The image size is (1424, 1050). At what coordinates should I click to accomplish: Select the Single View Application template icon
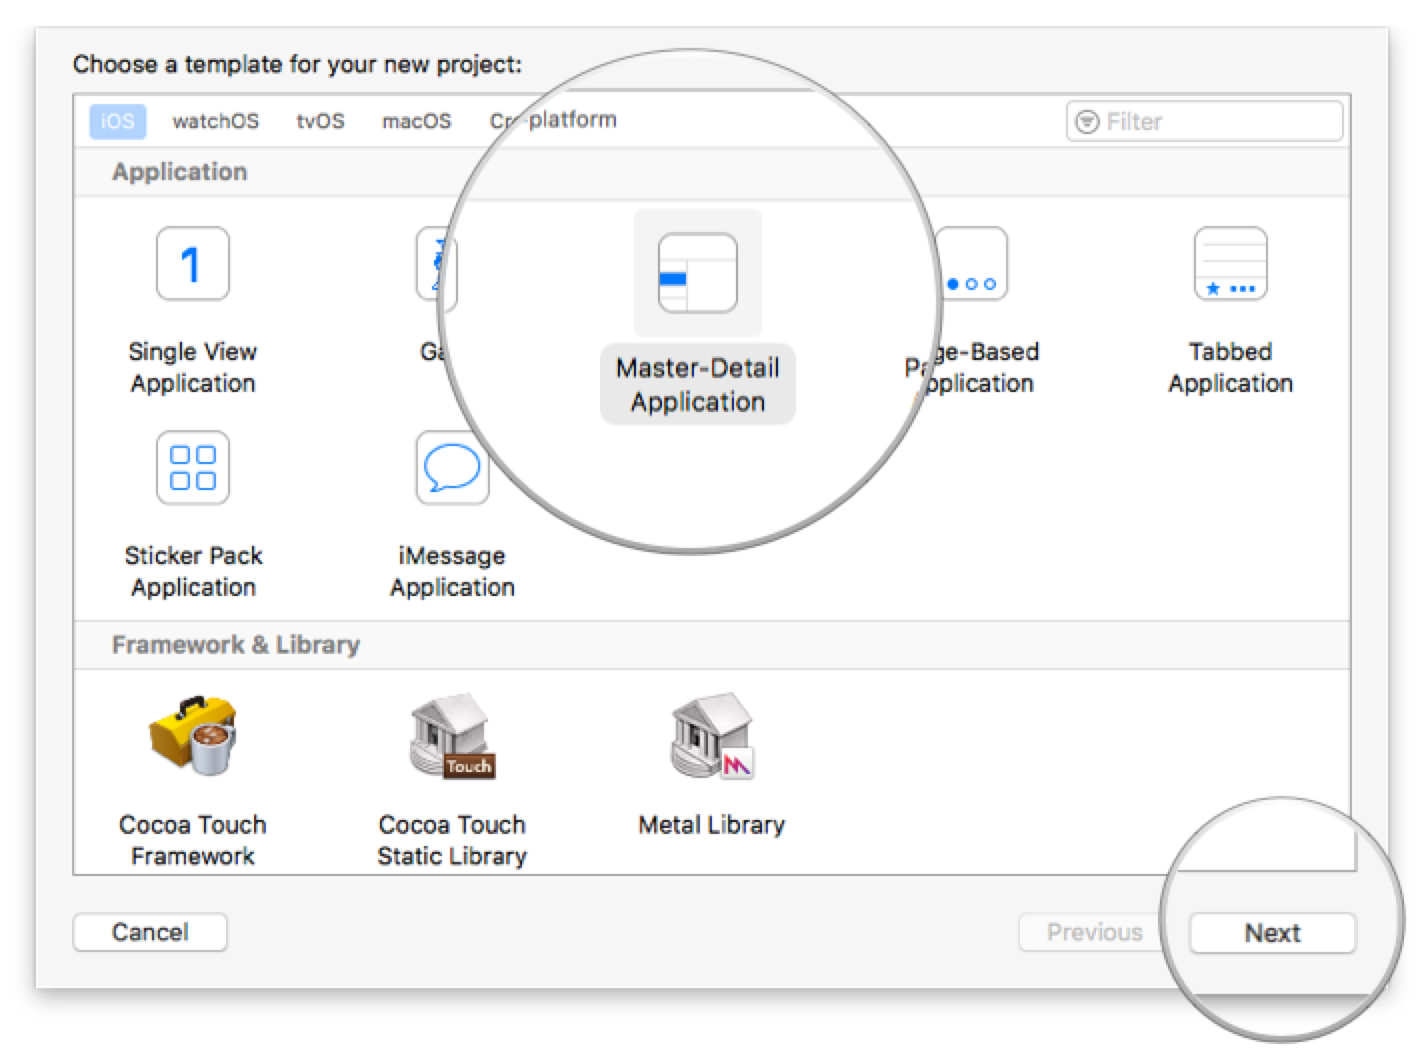pyautogui.click(x=193, y=264)
